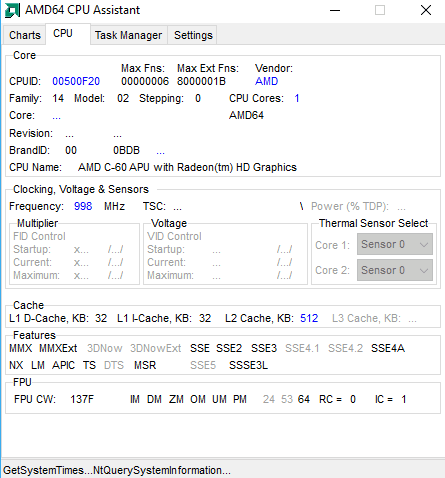Click the CPU Cores value

(x=297, y=98)
